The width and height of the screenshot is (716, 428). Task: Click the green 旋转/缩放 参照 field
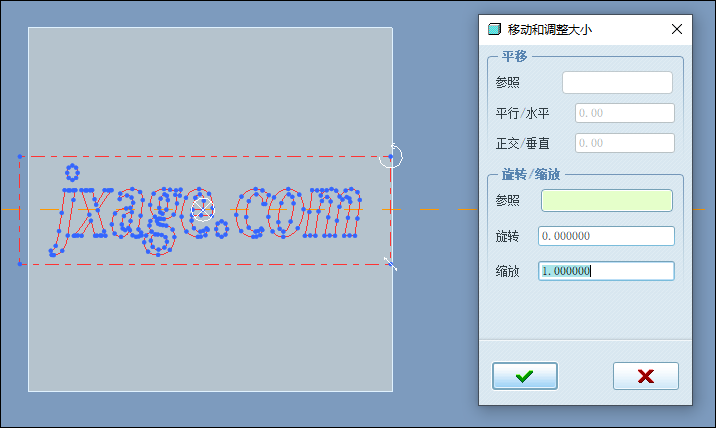point(607,200)
